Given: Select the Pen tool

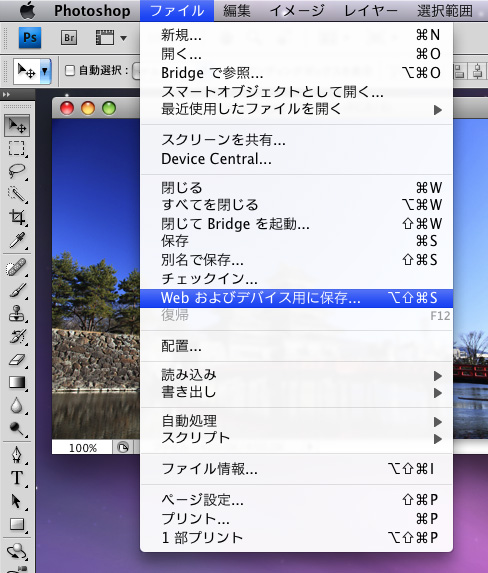Looking at the screenshot, I should point(17,455).
